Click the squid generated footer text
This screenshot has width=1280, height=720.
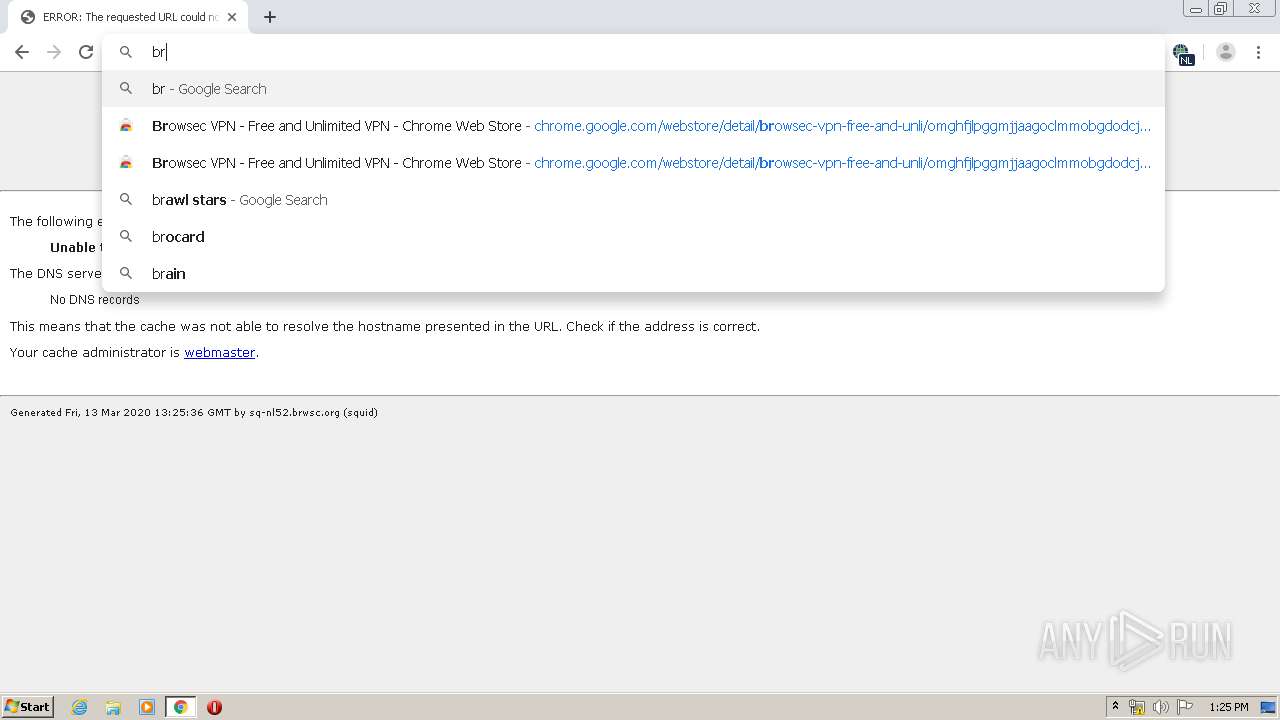point(194,412)
